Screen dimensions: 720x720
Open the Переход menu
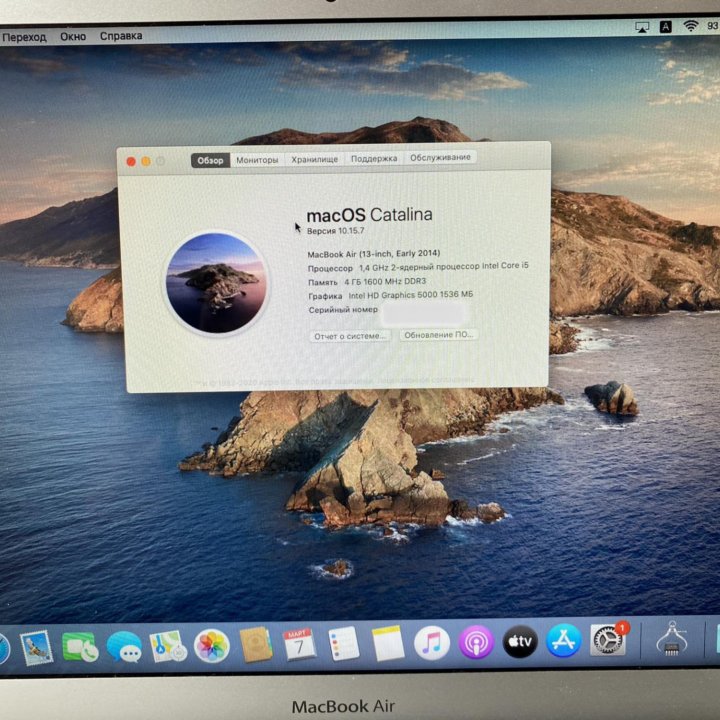(23, 37)
